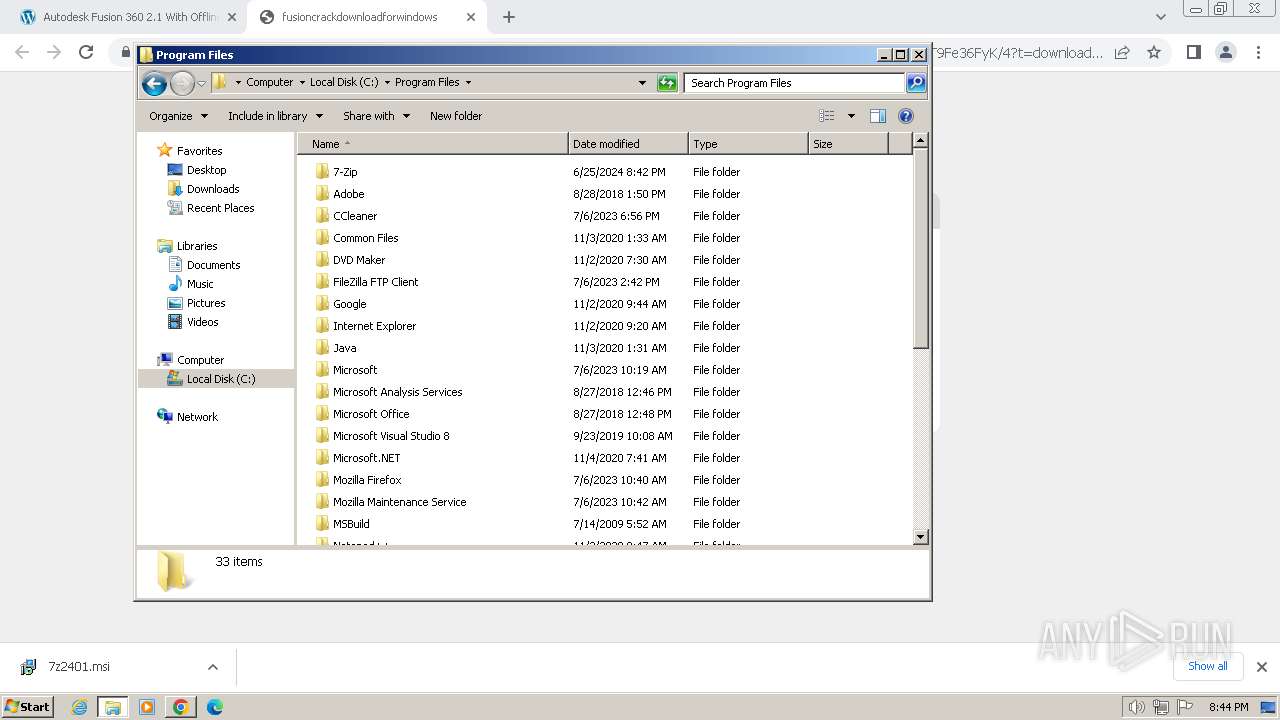Open the Windows Start menu
Image resolution: width=1280 pixels, height=720 pixels.
pos(28,706)
